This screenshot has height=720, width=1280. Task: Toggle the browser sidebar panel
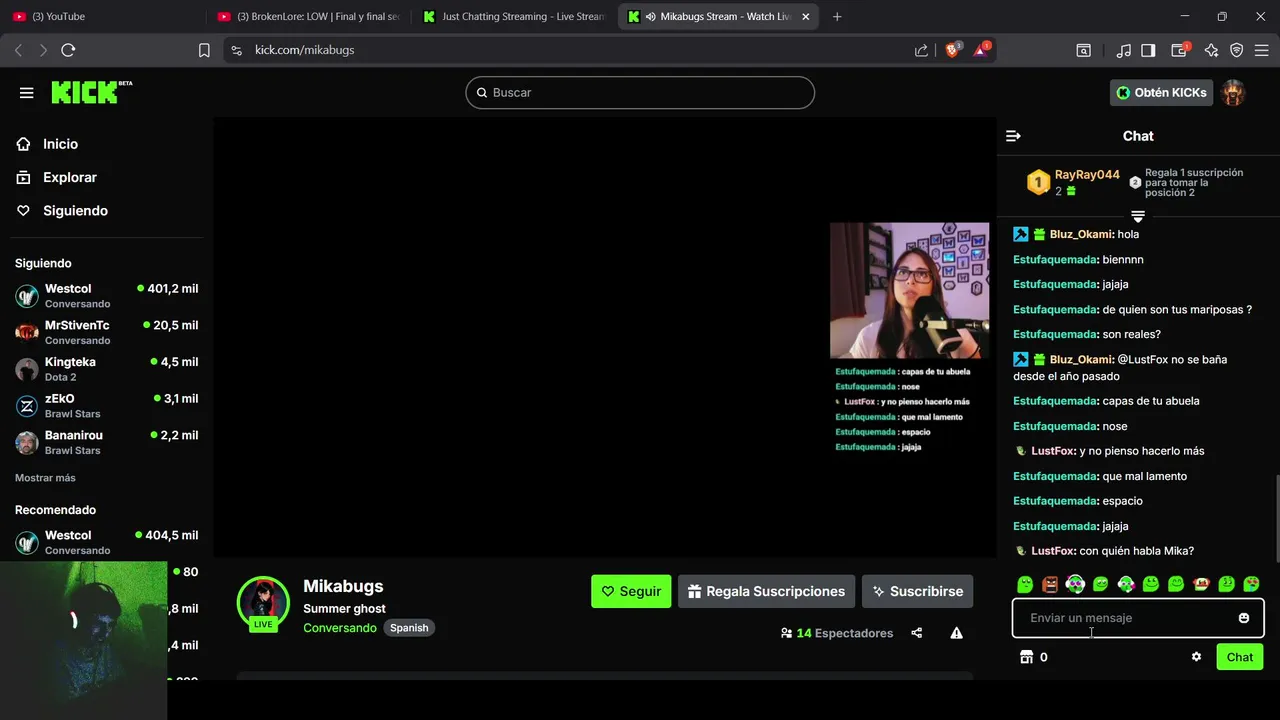(x=1149, y=50)
